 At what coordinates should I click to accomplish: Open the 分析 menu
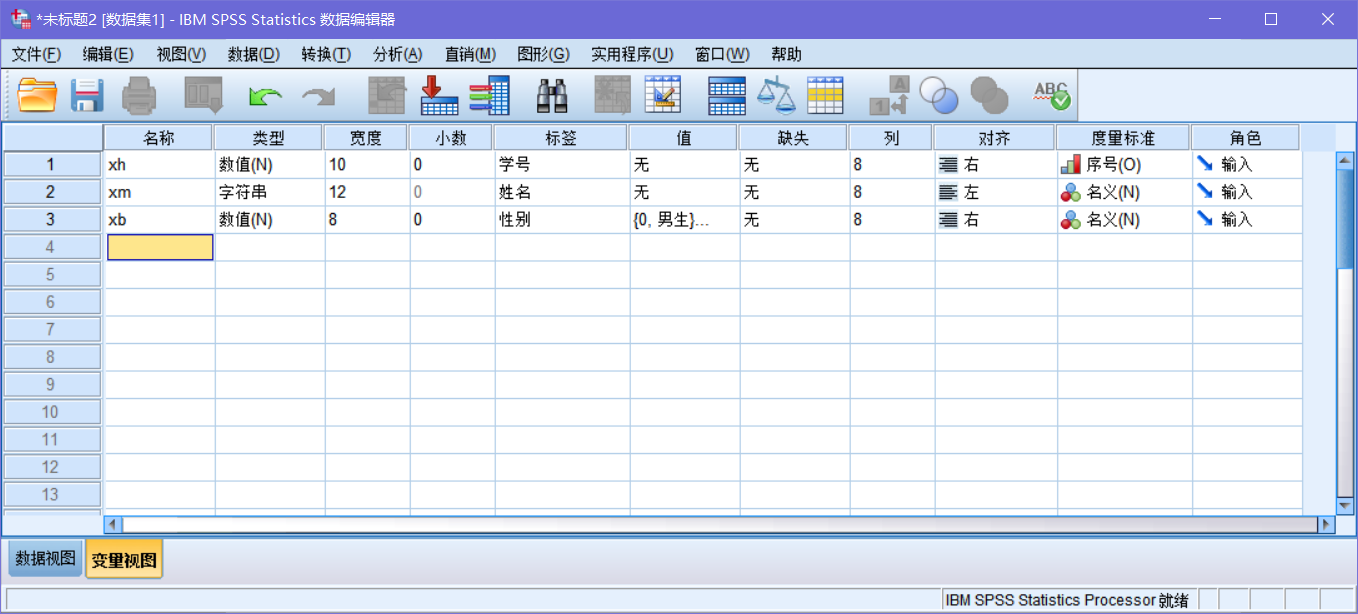[x=397, y=54]
